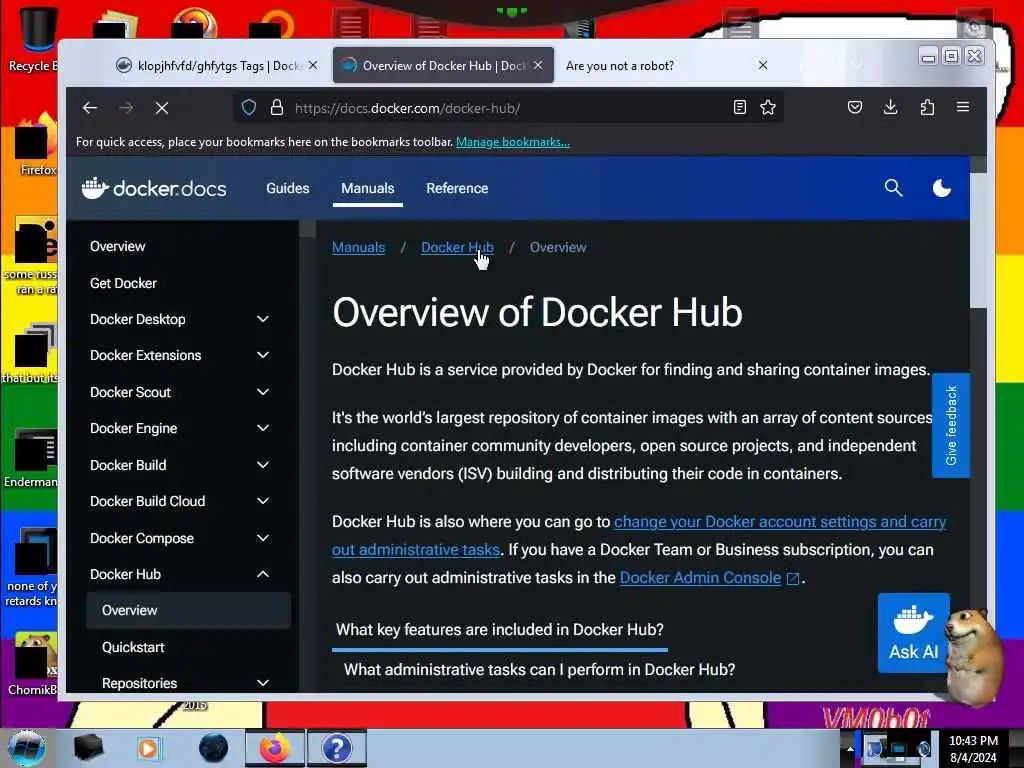
Task: Go back with the browser back arrow
Action: coord(90,108)
